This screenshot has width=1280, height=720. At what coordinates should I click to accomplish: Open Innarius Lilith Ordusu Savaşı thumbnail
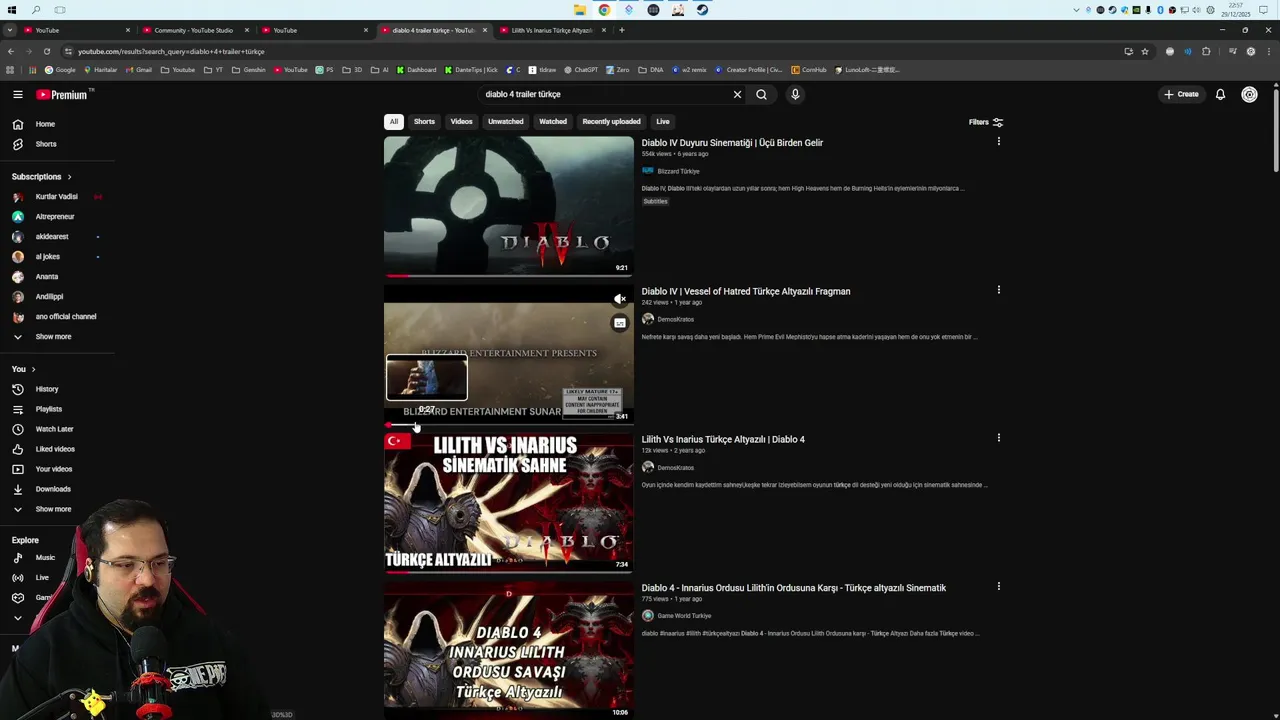point(508,650)
